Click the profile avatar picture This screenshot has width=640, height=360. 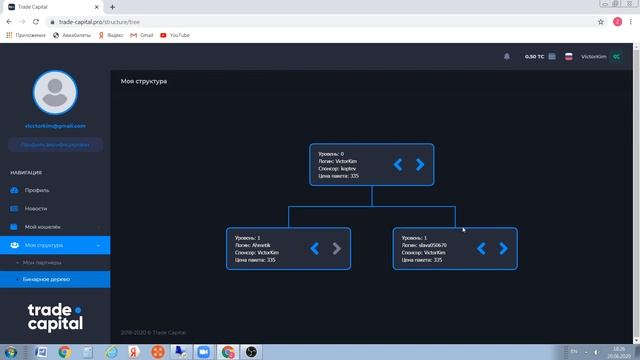55,92
